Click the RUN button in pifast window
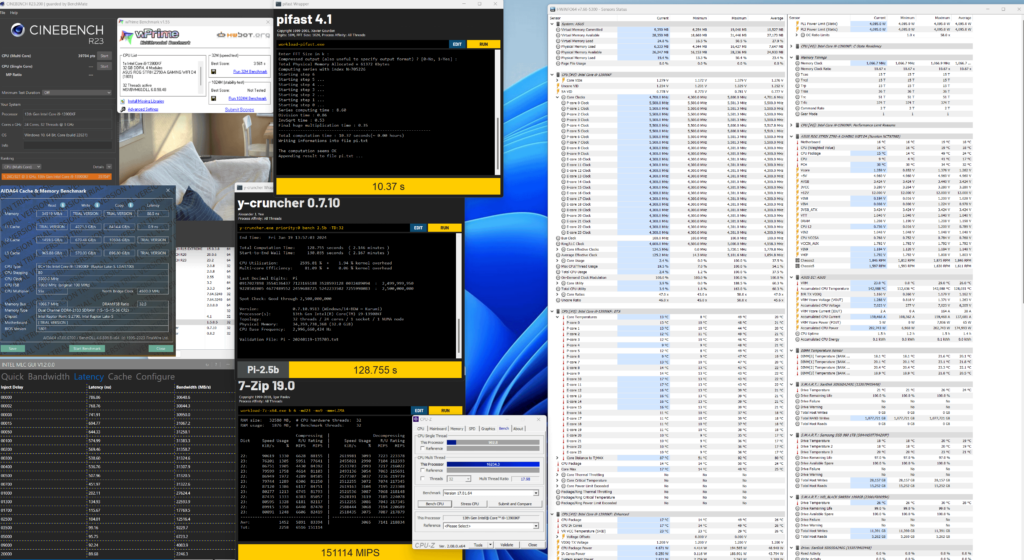 (x=483, y=44)
